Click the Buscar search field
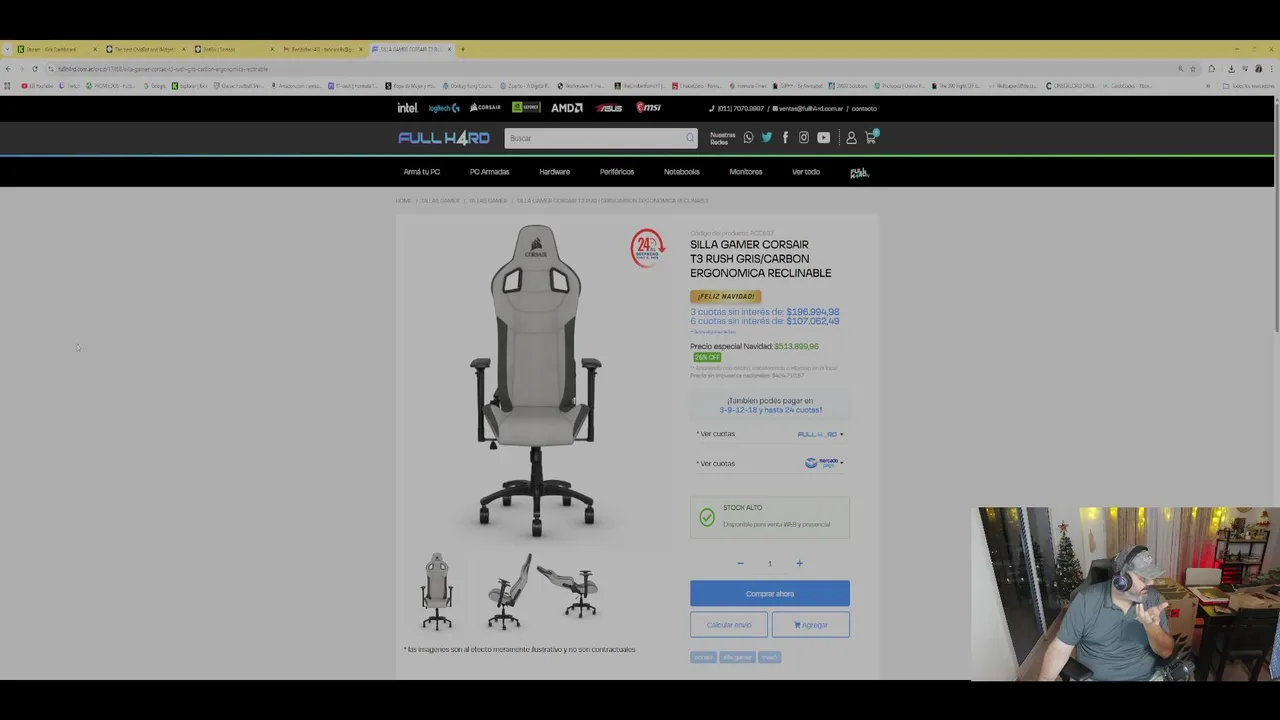Viewport: 1280px width, 720px height. click(x=600, y=138)
